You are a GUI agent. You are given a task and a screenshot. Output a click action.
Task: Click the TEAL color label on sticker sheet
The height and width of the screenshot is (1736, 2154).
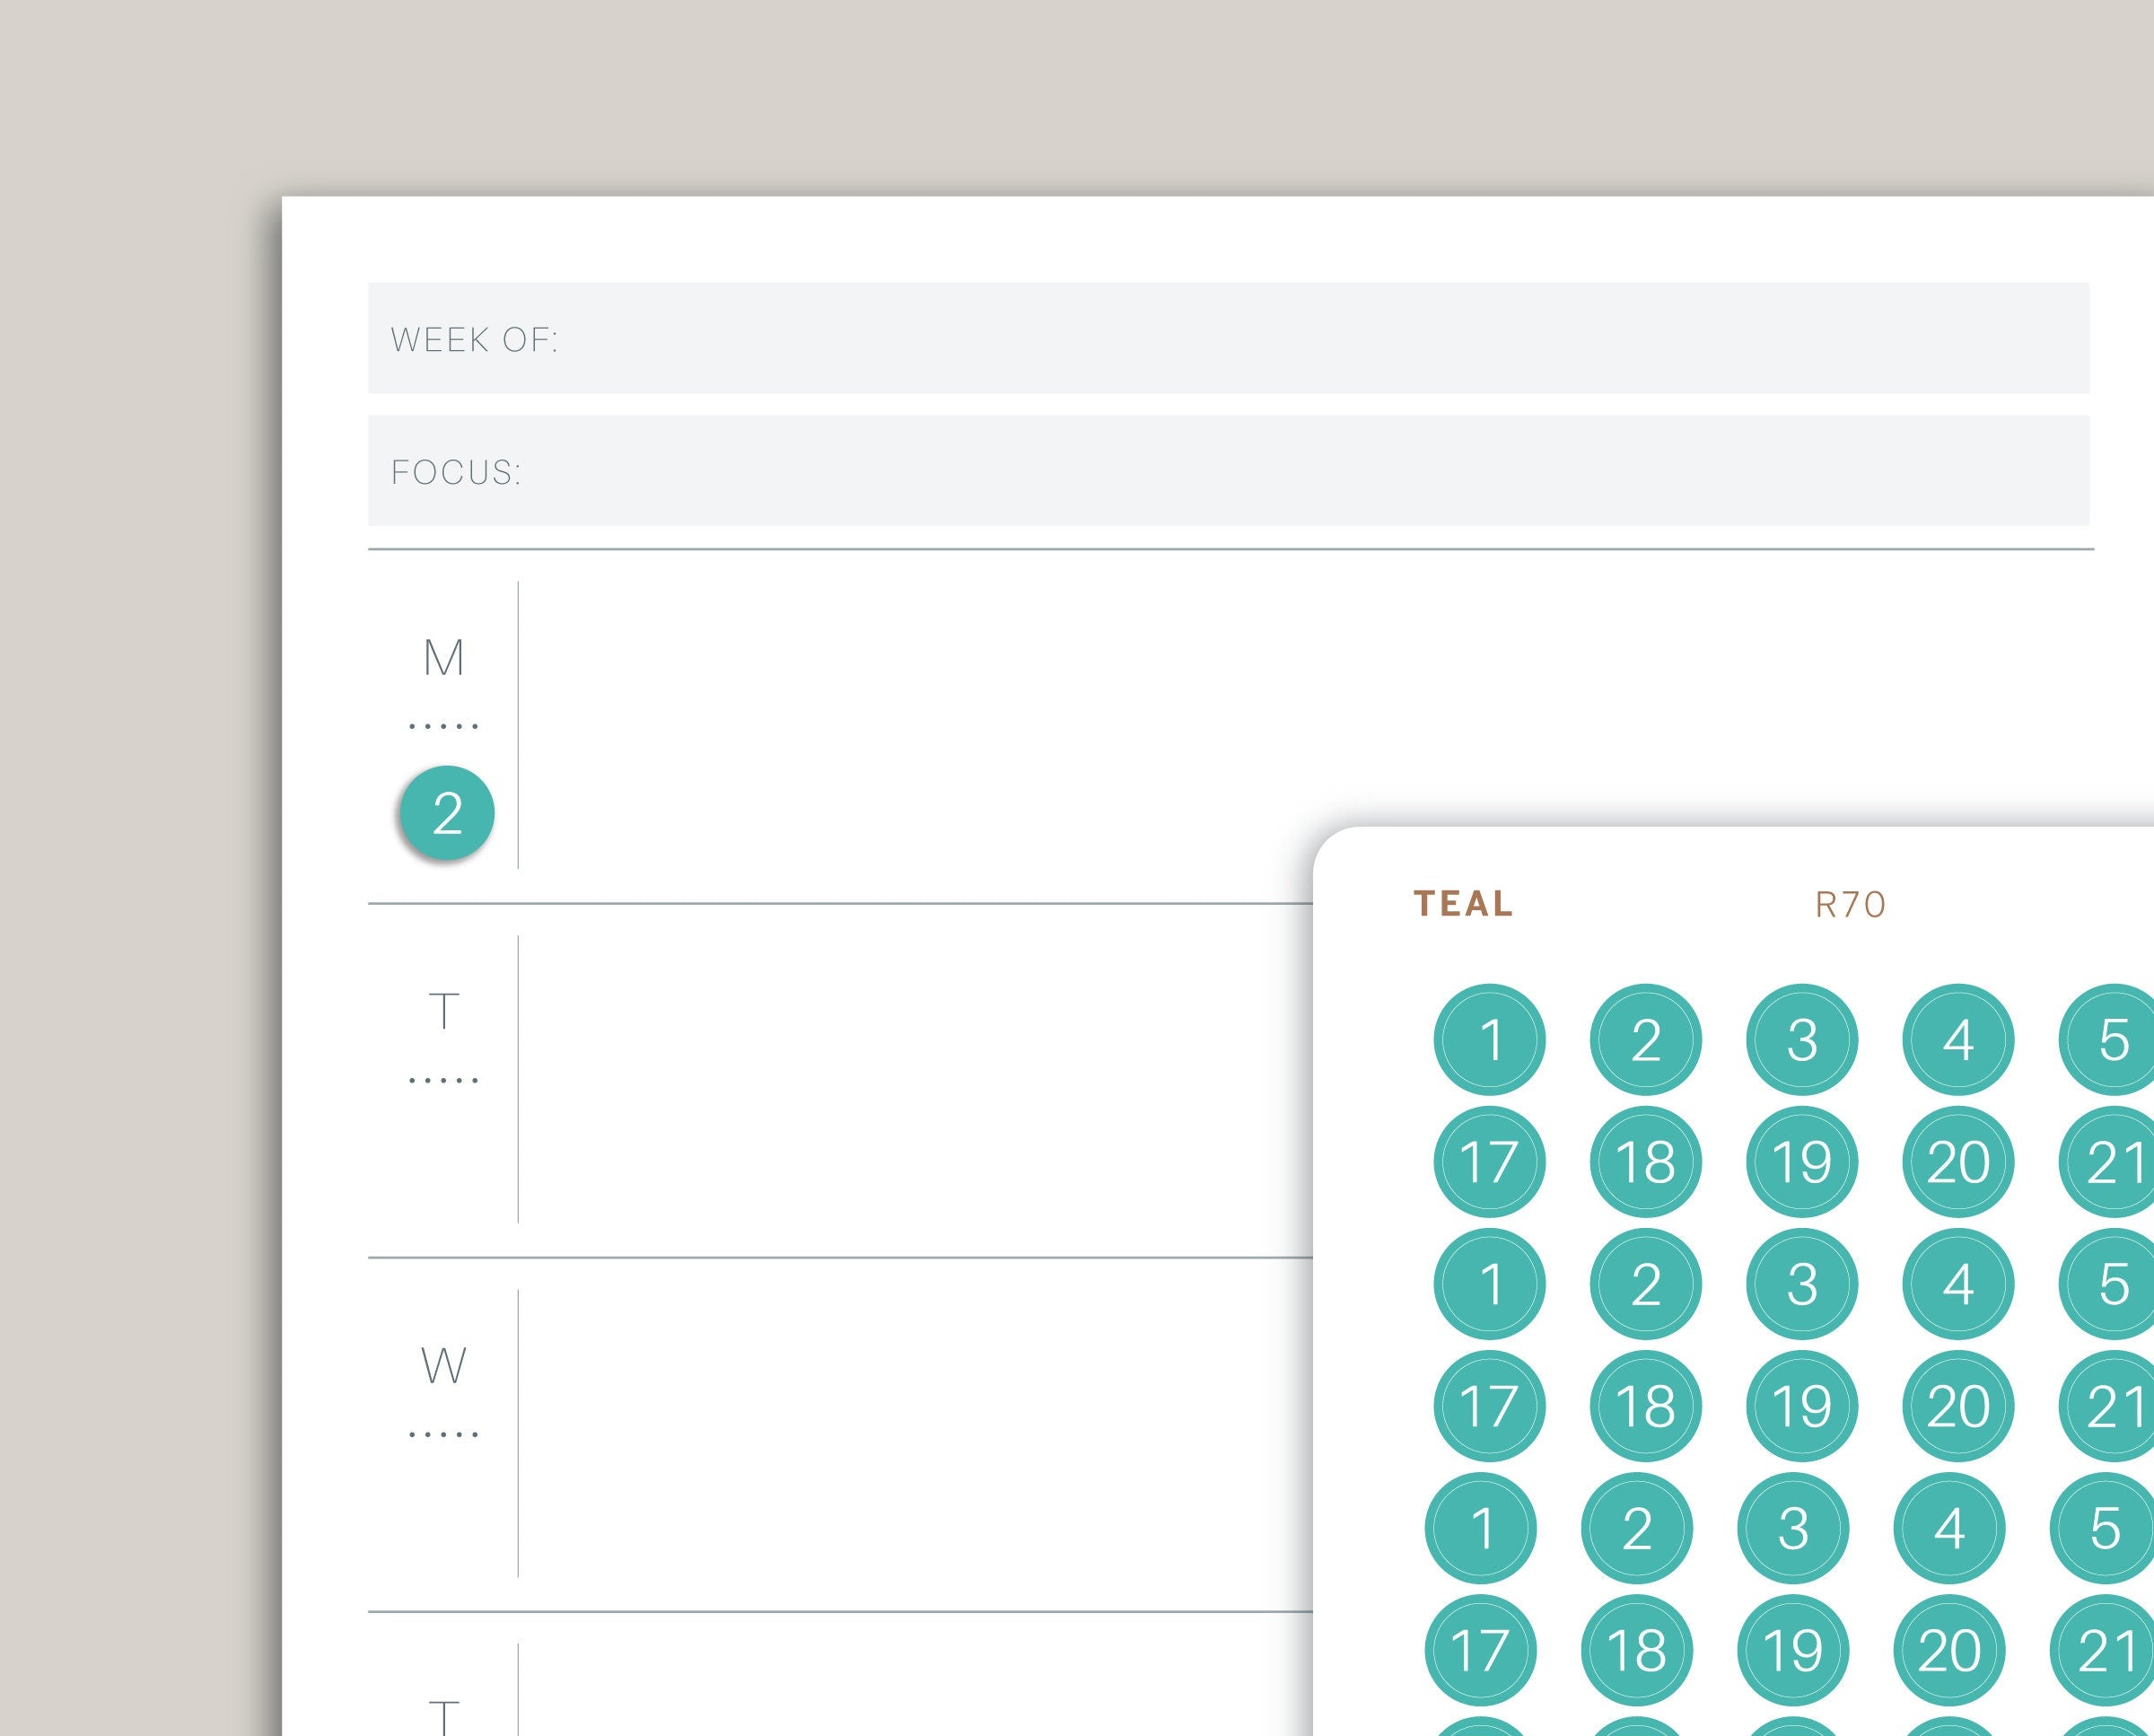tap(1463, 904)
